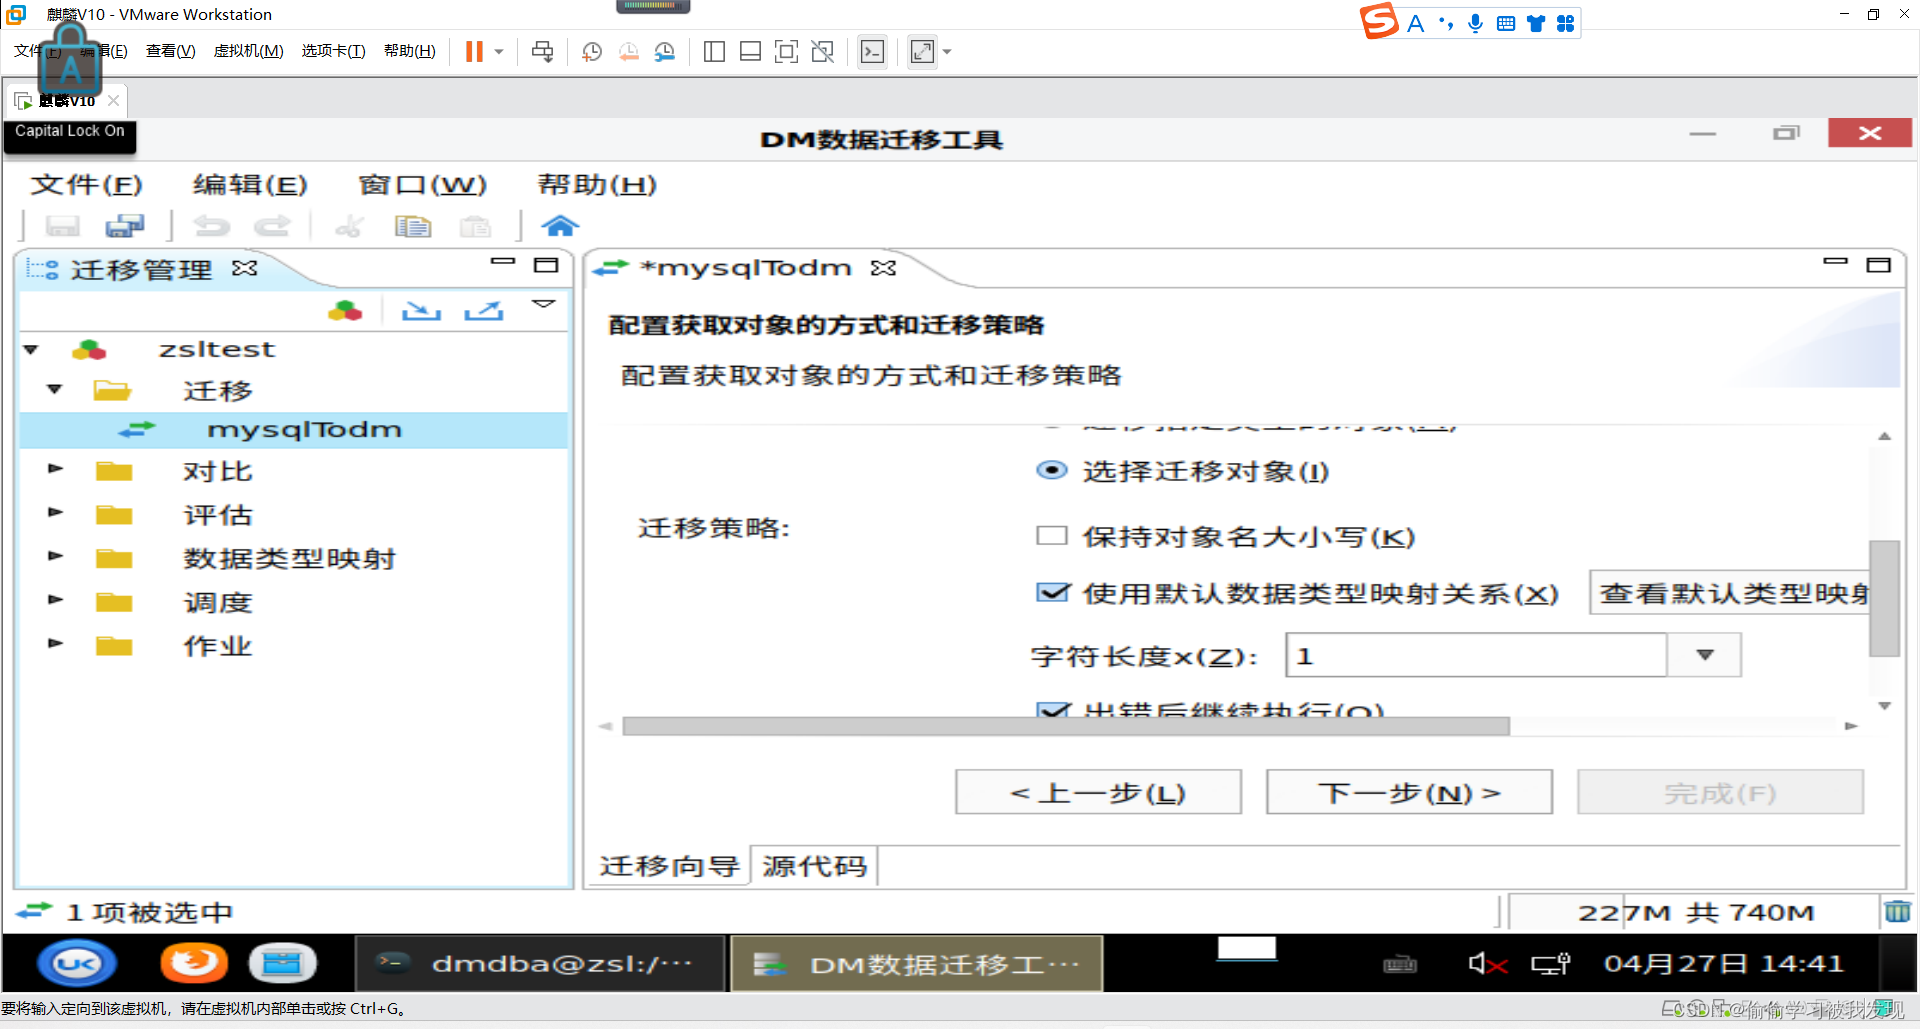1920x1029 pixels.
Task: Click the new project colored-blocks icon
Action: (x=345, y=311)
